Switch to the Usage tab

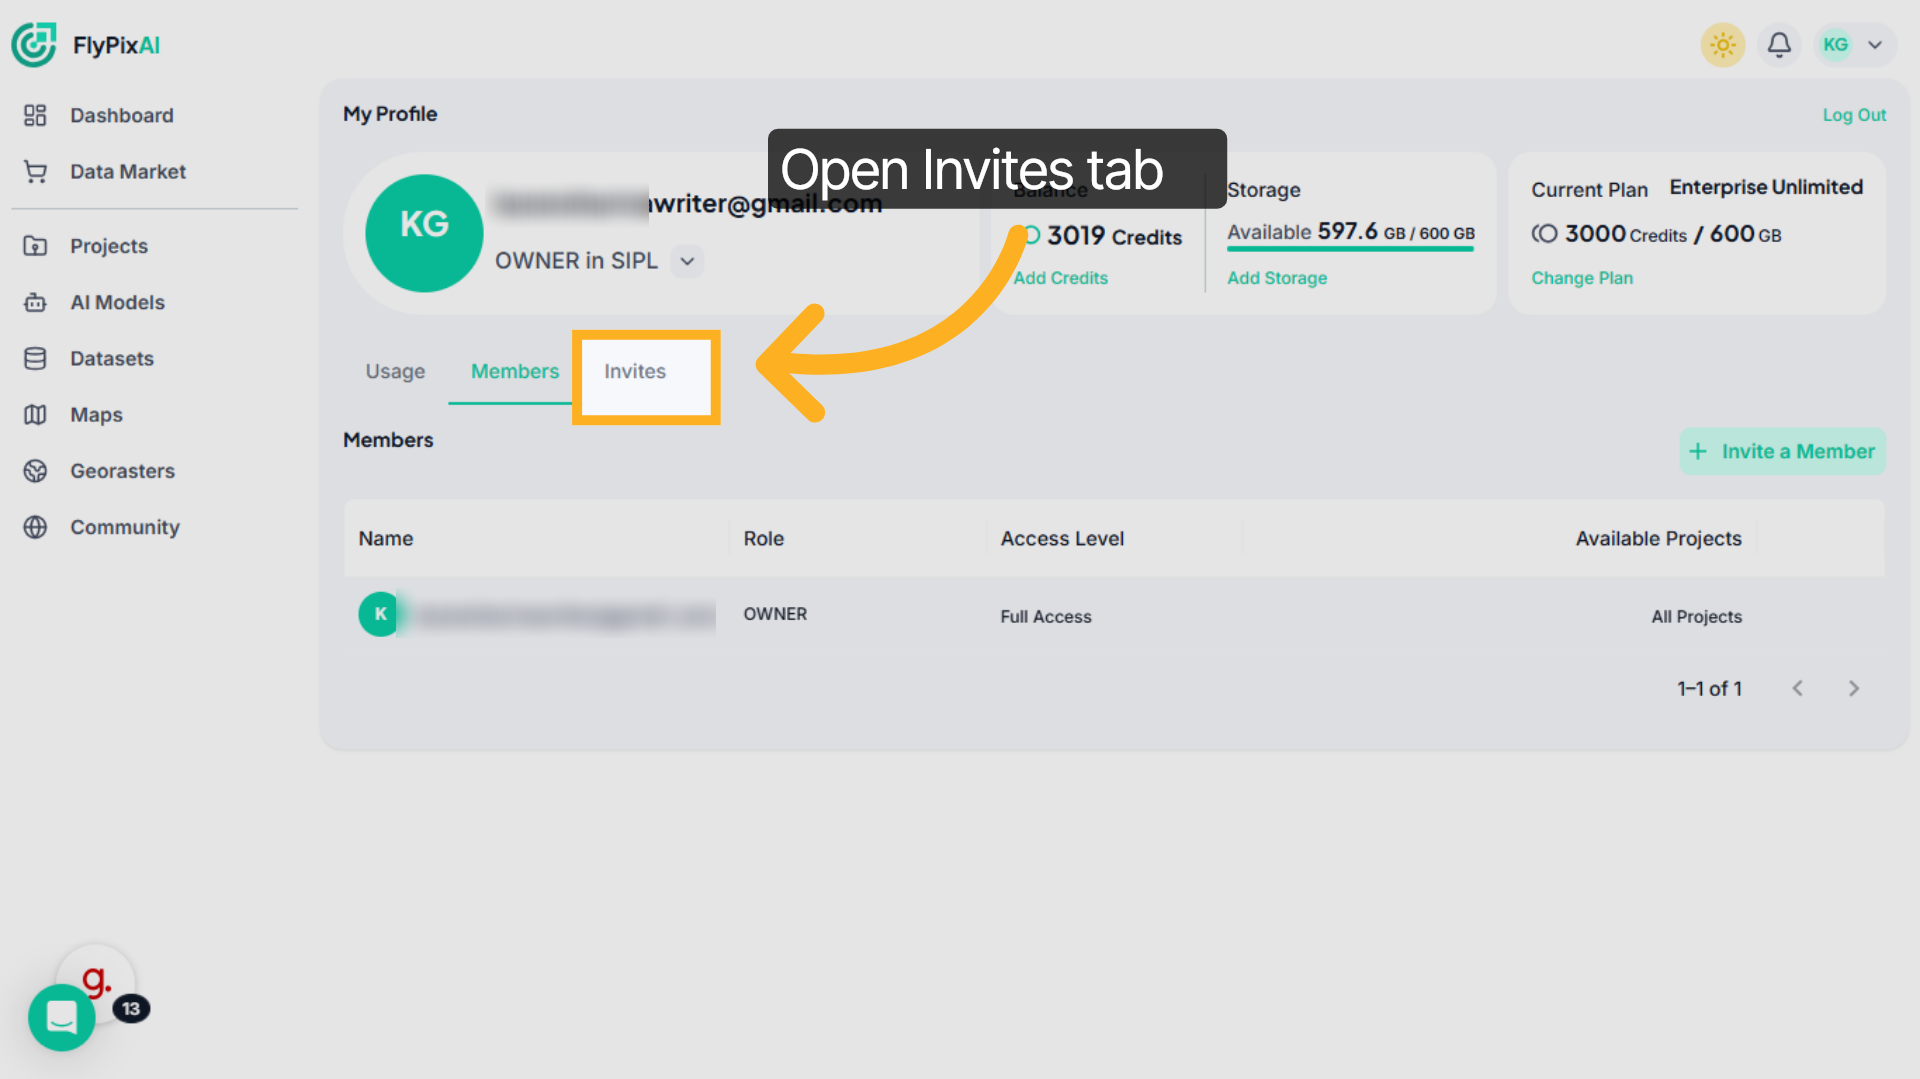click(x=395, y=371)
